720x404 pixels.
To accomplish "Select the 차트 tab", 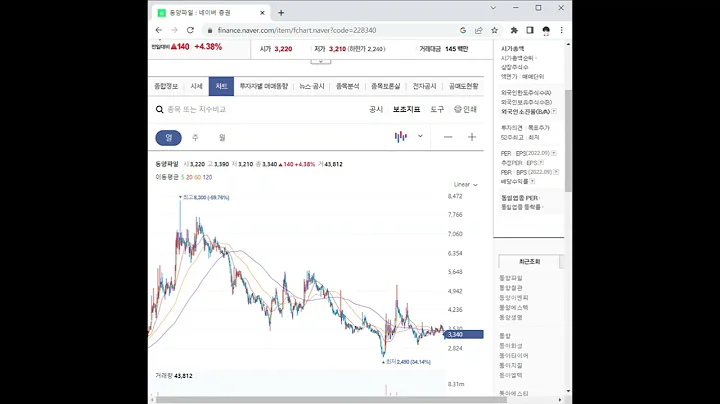I will pyautogui.click(x=221, y=86).
